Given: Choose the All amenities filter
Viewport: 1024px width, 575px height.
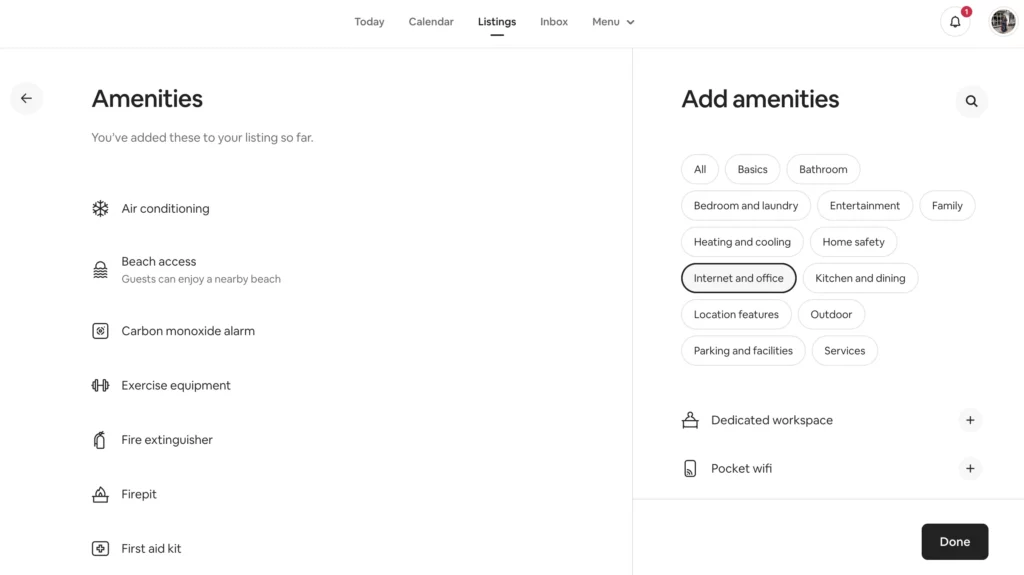Looking at the screenshot, I should pos(700,169).
